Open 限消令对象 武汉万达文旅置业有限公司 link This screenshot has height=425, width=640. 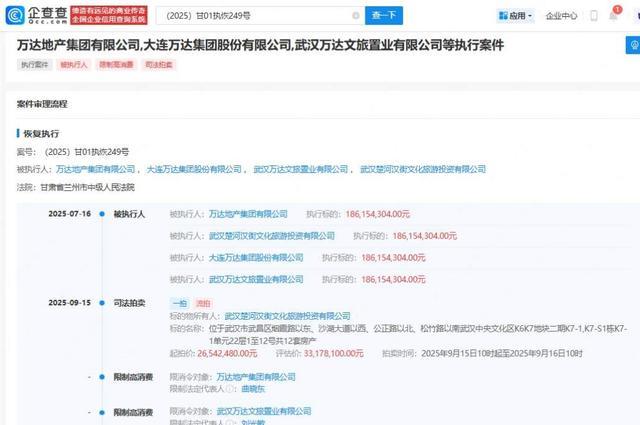(264, 411)
